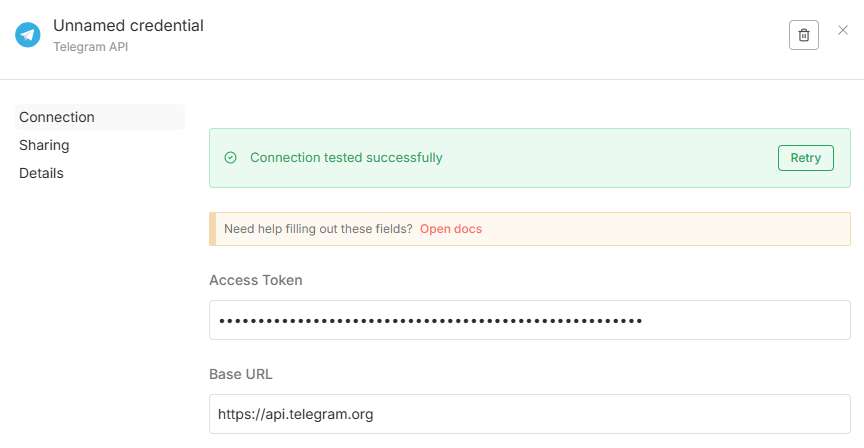Click the Telegram logo icon
The height and width of the screenshot is (448, 864).
pos(27,35)
